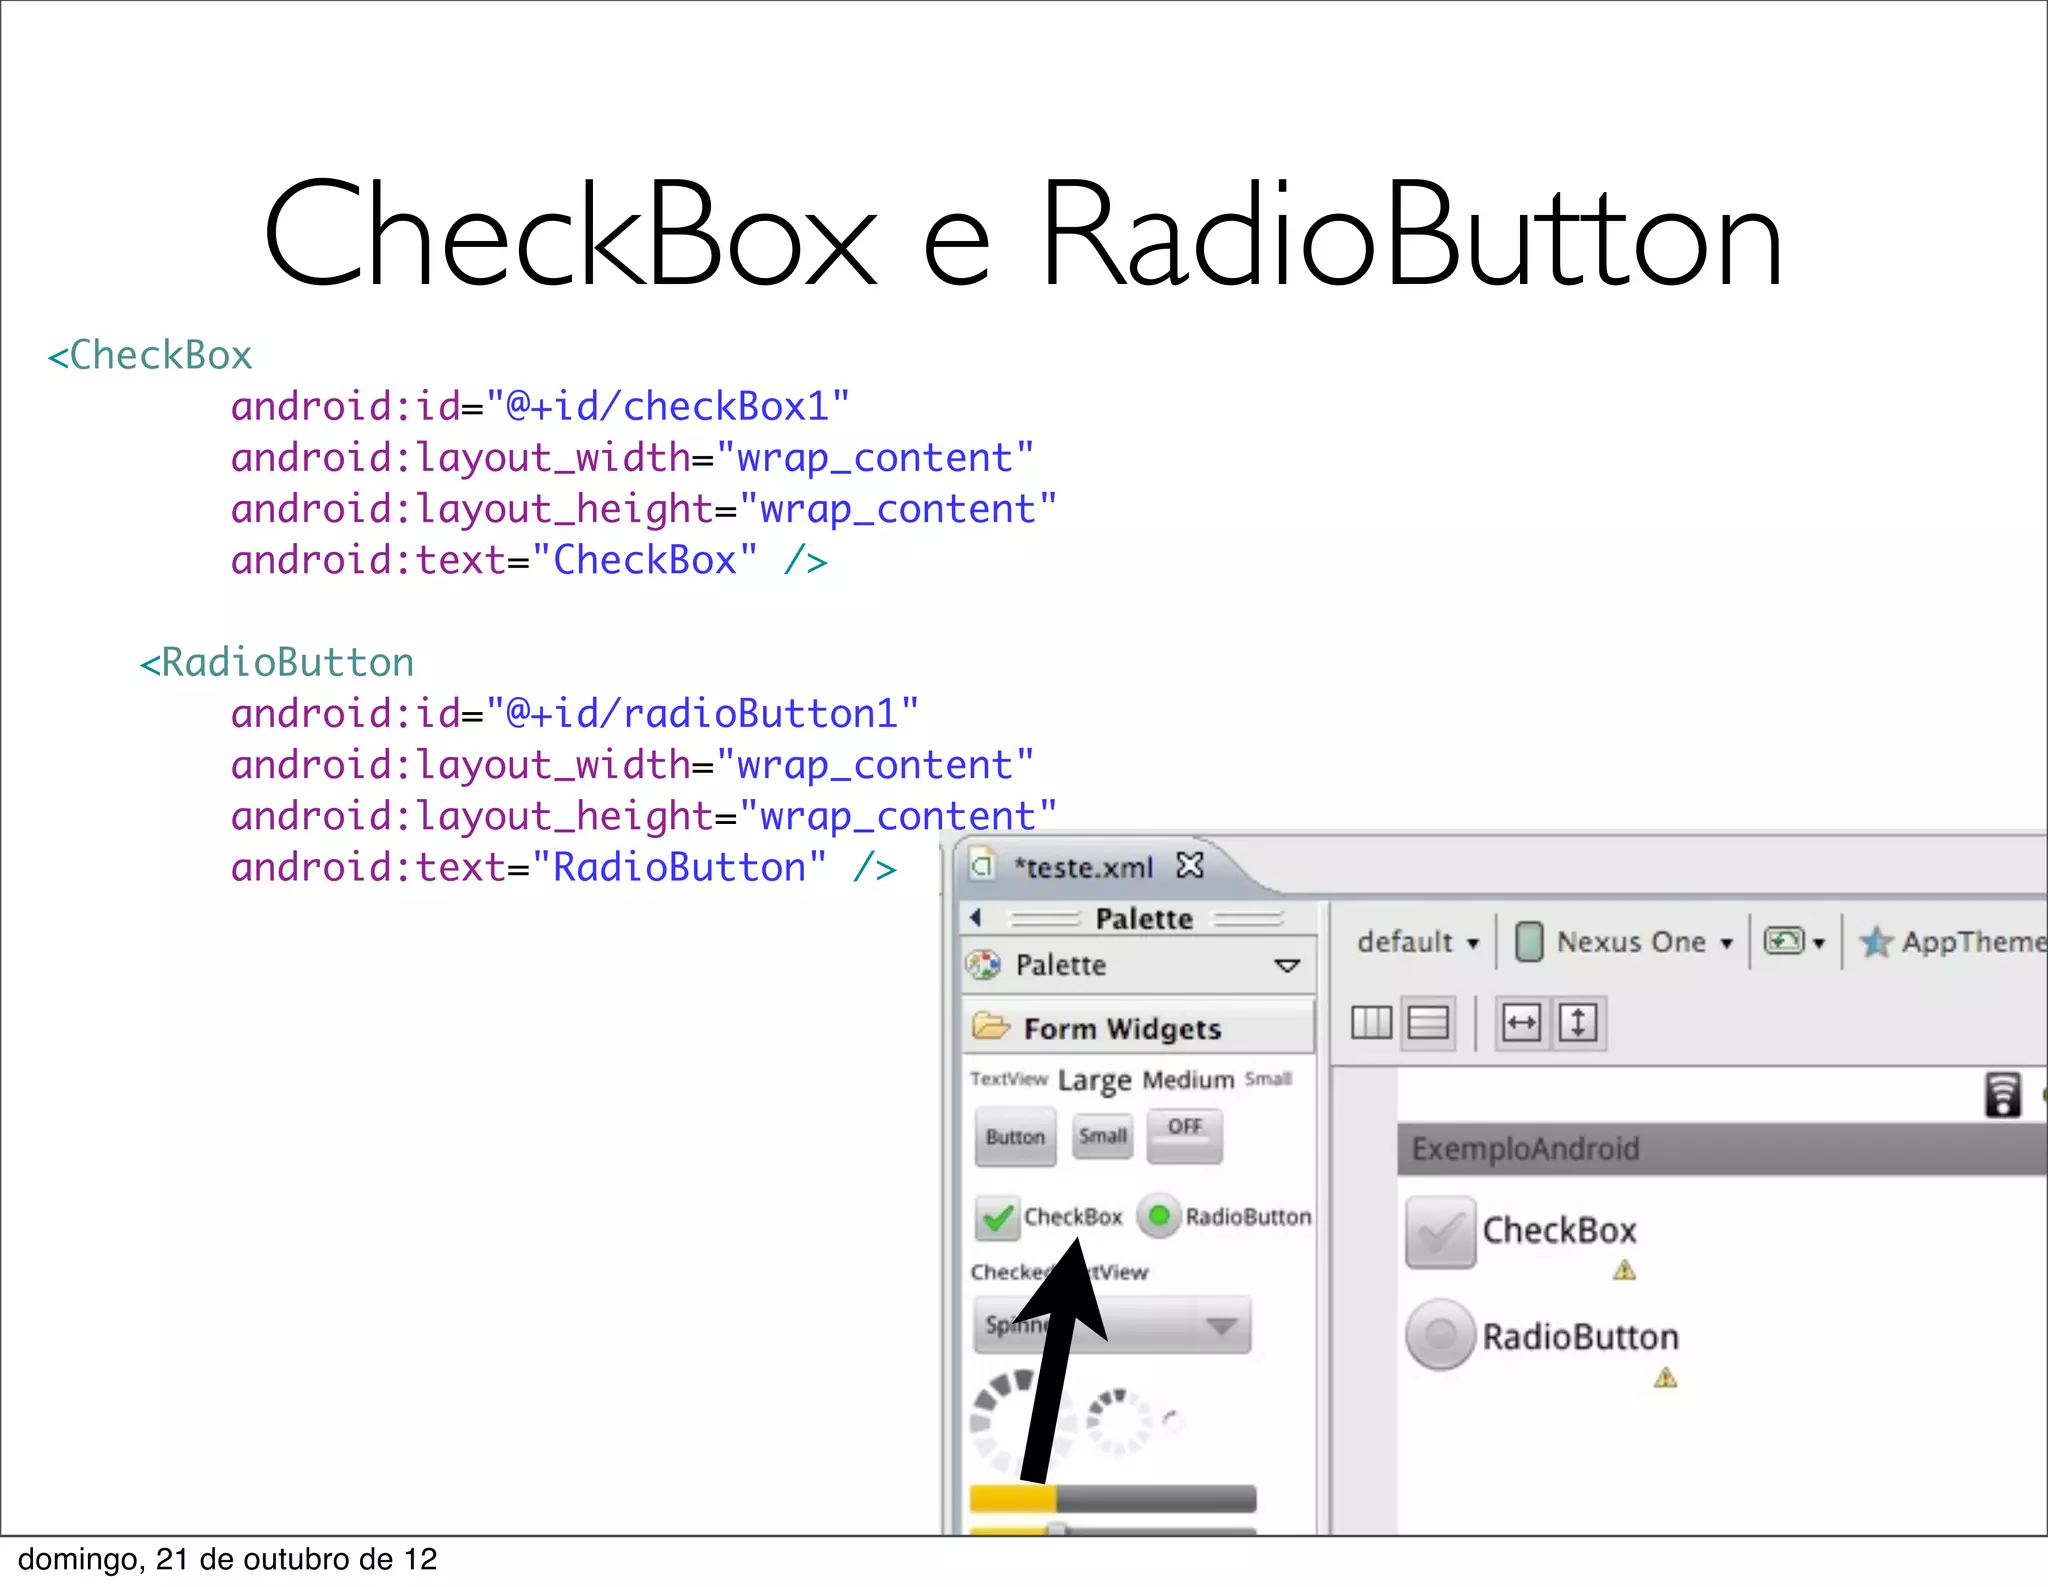Choose the Spinner widget in palette

(x=1112, y=1326)
